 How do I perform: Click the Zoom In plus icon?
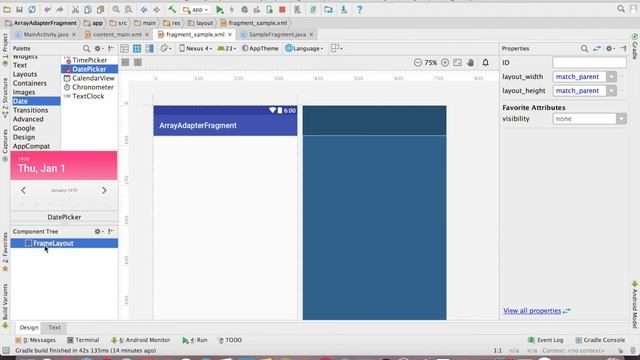(x=445, y=62)
